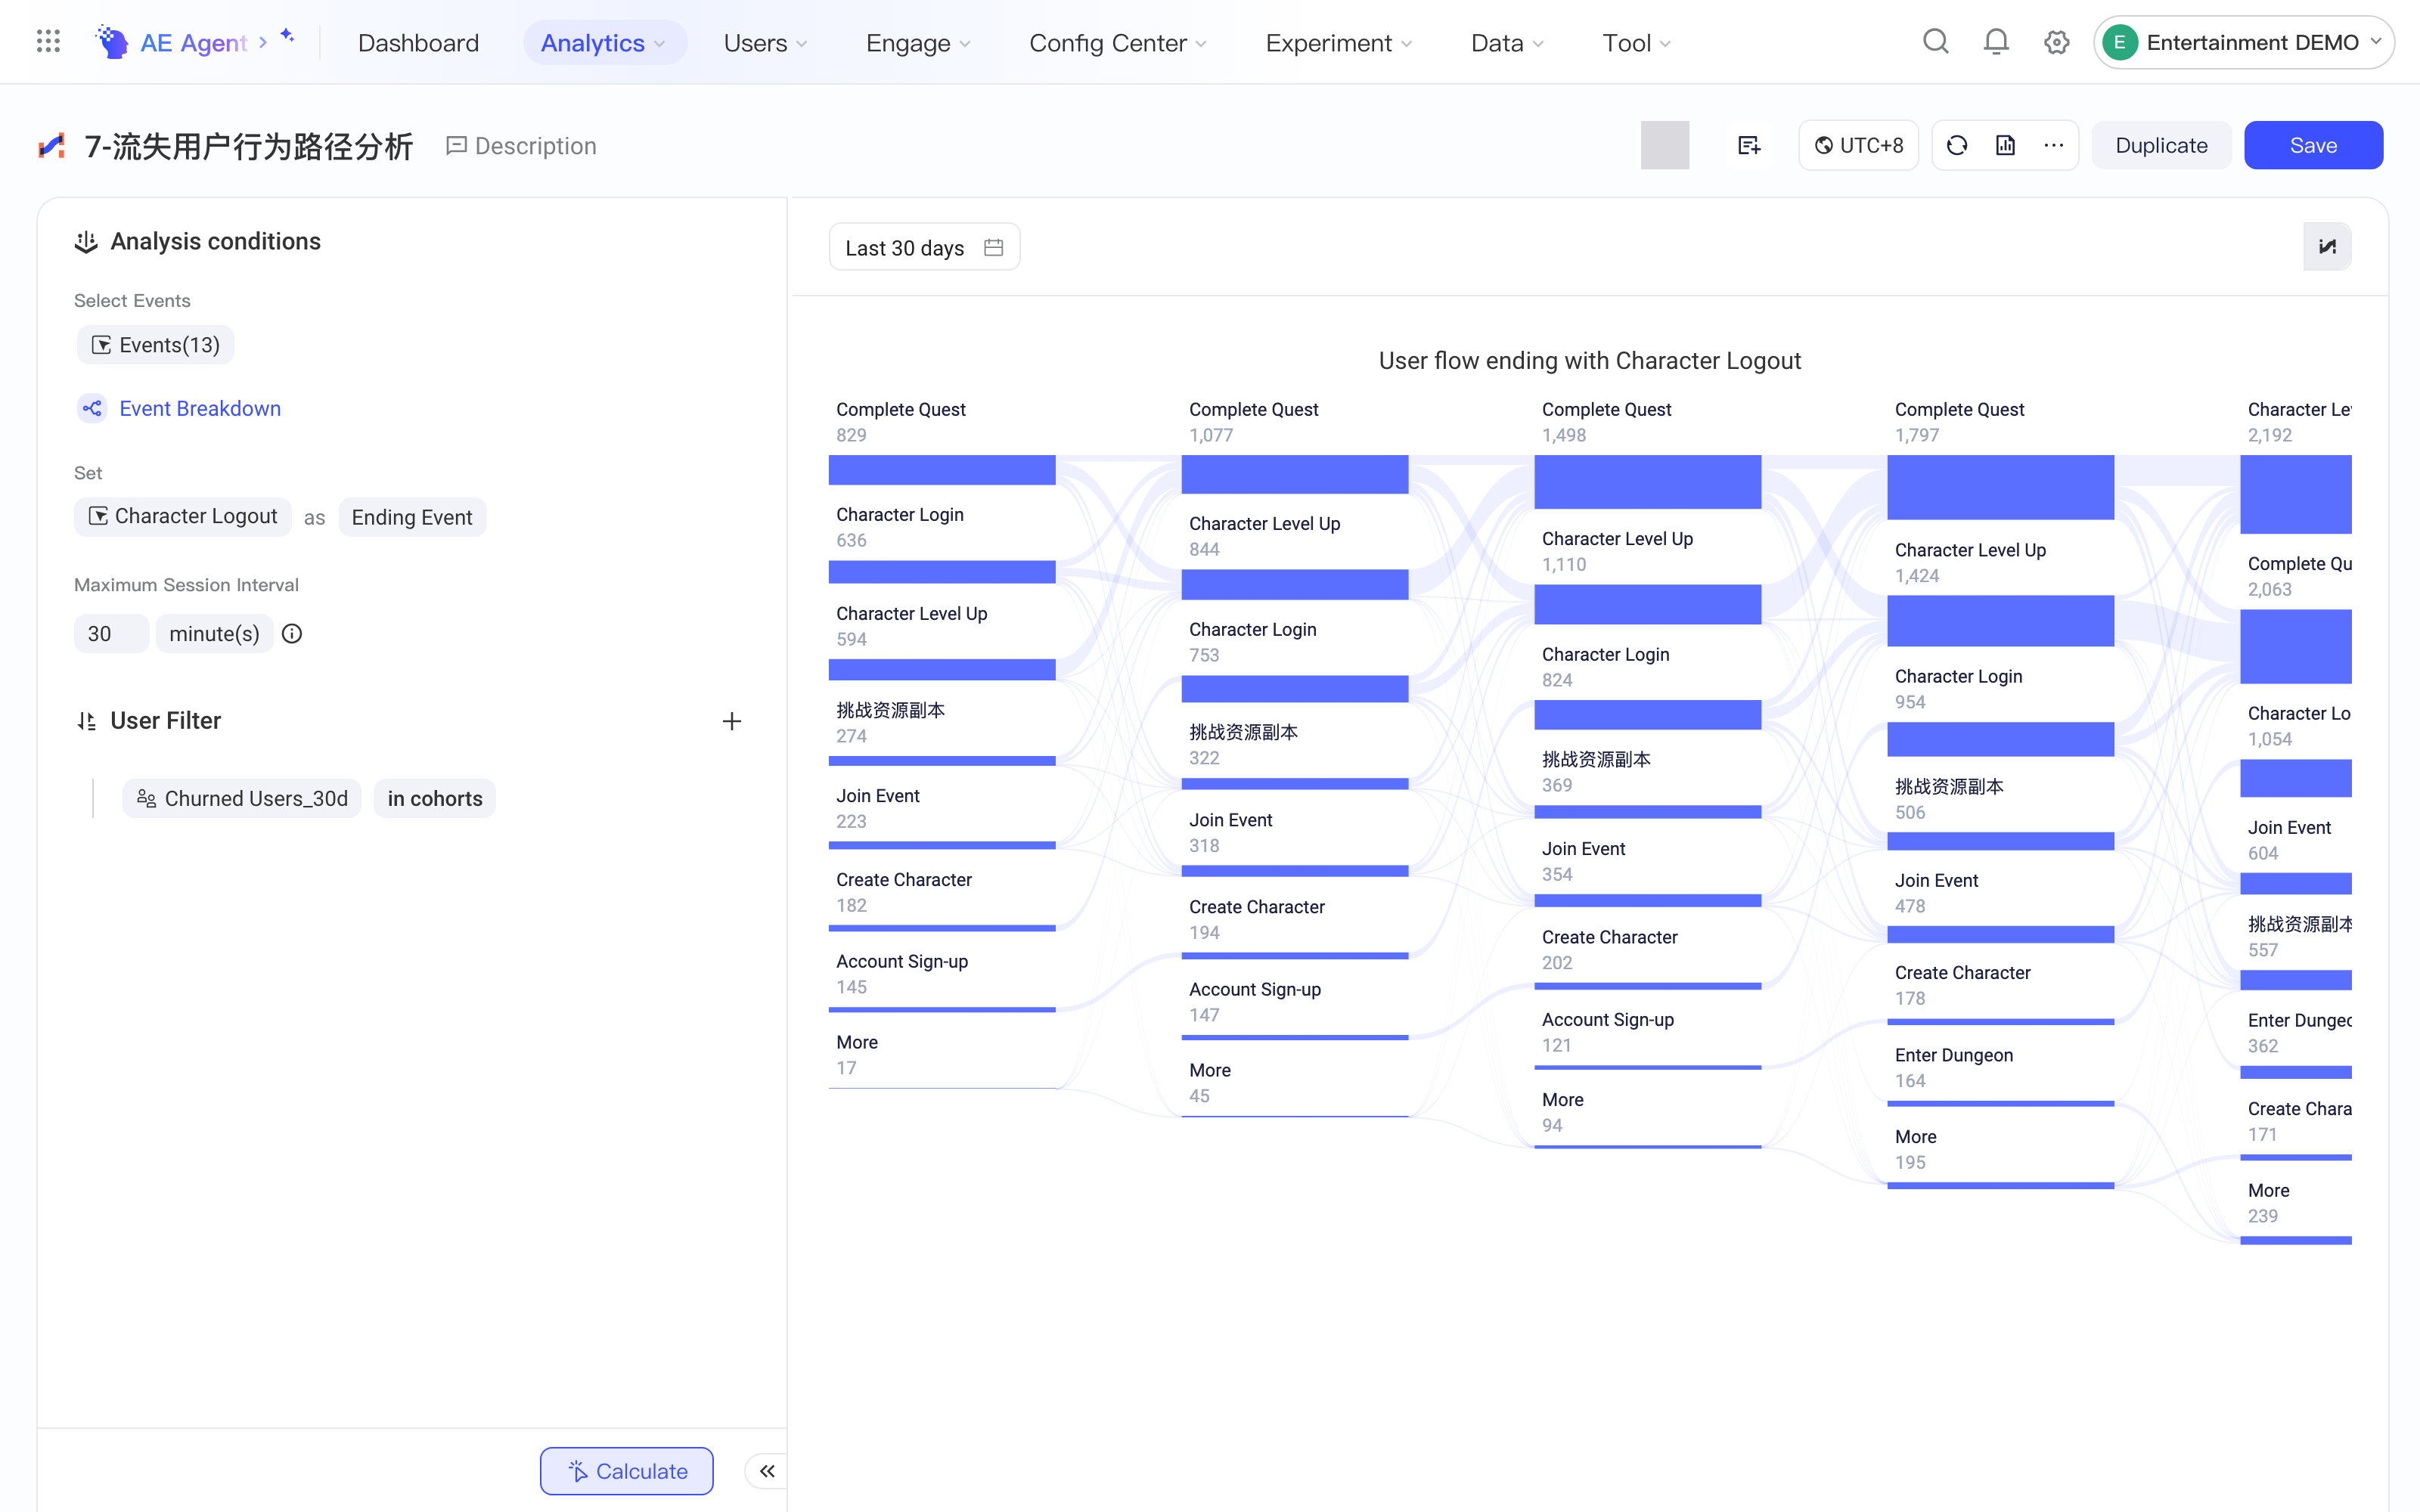Open the more options ellipsis

click(2053, 145)
